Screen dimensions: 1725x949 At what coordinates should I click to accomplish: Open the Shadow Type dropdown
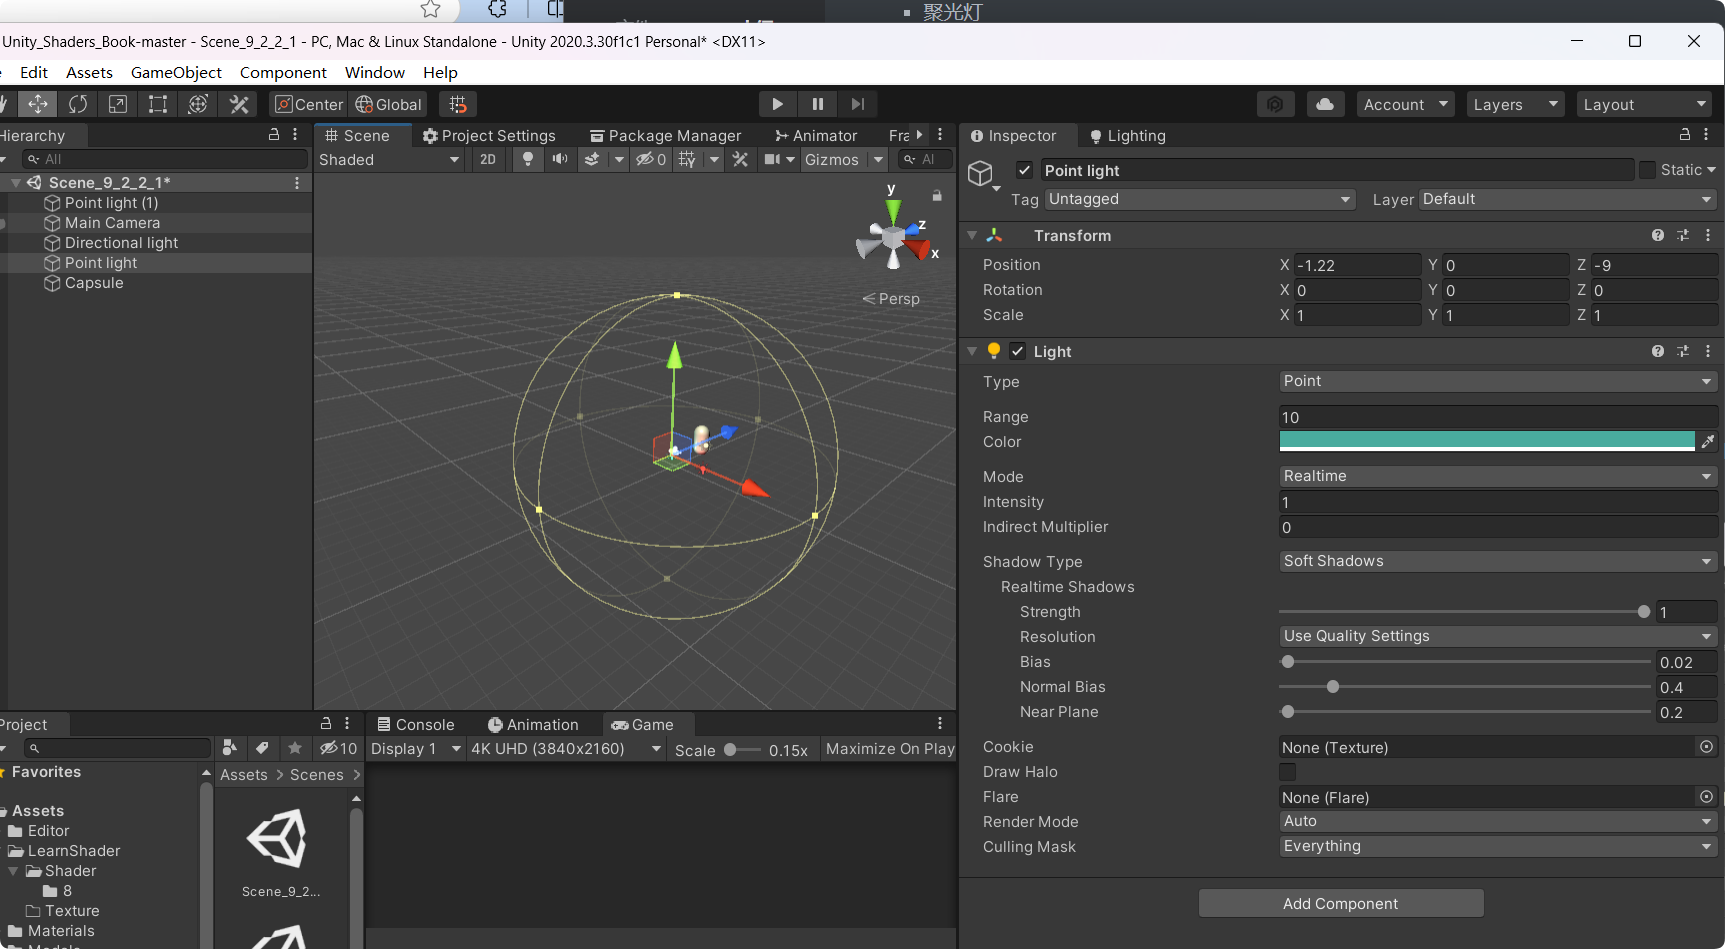[x=1498, y=561]
